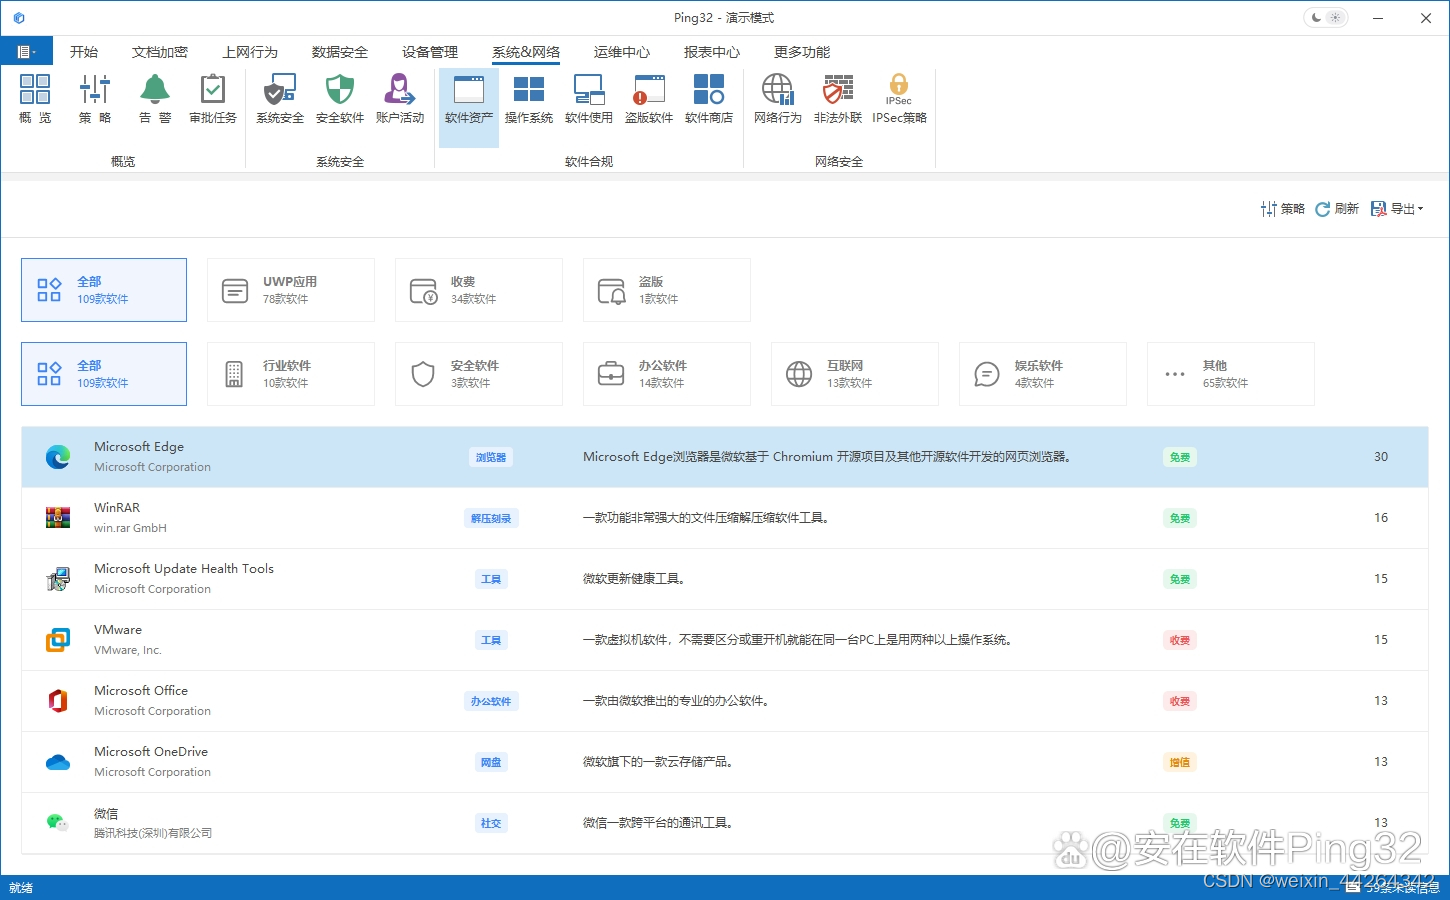Select the first-row 全部 109款软件 card
Screen dimensions: 1450x900
click(104, 290)
